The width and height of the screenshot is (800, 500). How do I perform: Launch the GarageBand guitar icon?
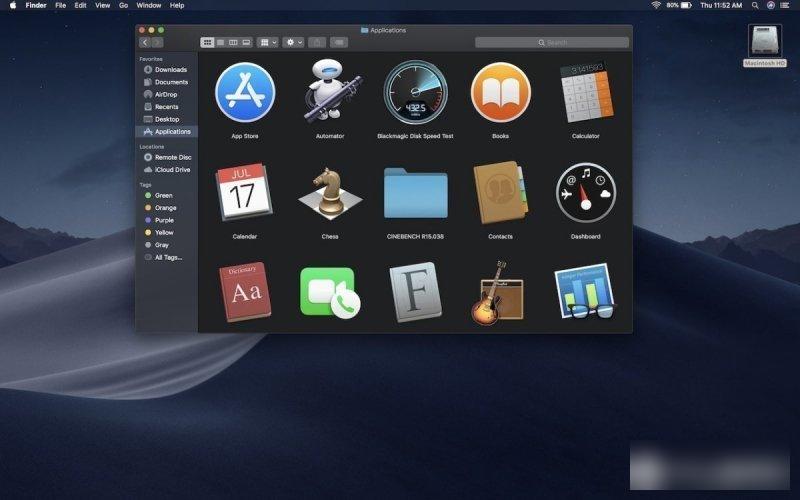(x=497, y=293)
